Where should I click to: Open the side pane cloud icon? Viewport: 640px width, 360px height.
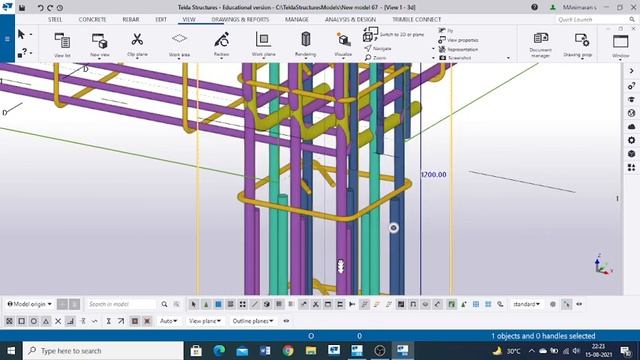tap(631, 127)
